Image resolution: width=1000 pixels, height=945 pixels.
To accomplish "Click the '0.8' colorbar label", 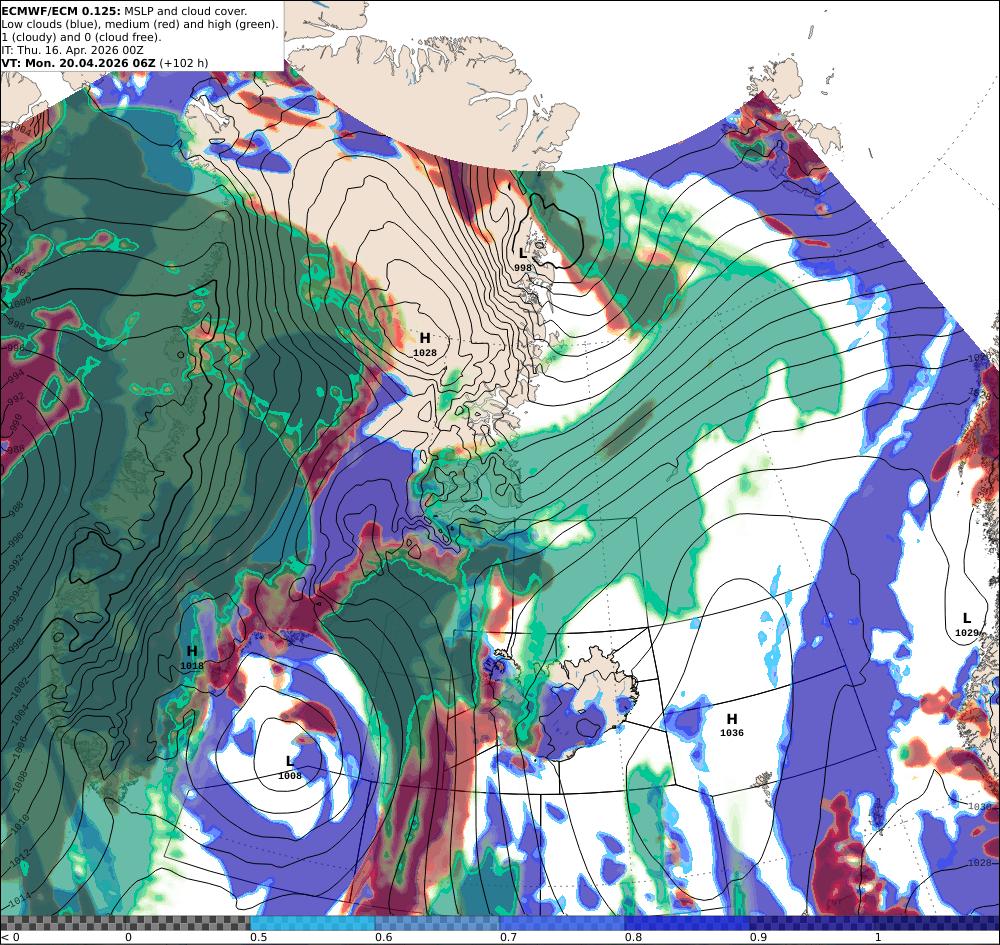I will [x=633, y=937].
